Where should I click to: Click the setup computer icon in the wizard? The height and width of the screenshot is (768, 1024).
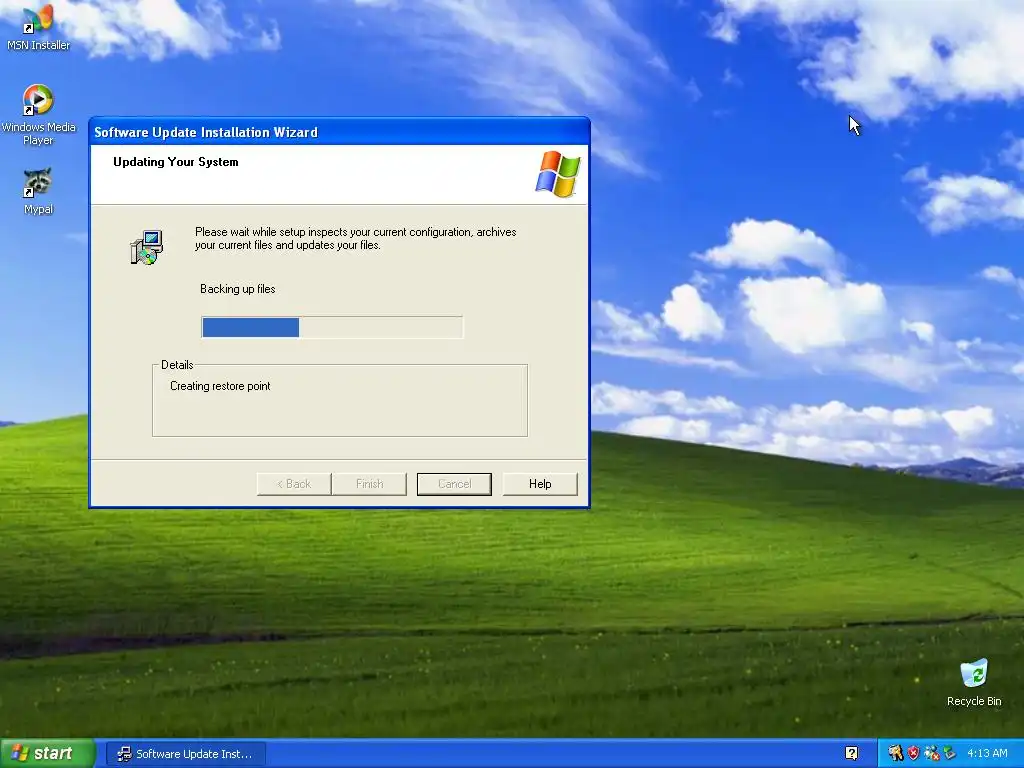pyautogui.click(x=147, y=248)
